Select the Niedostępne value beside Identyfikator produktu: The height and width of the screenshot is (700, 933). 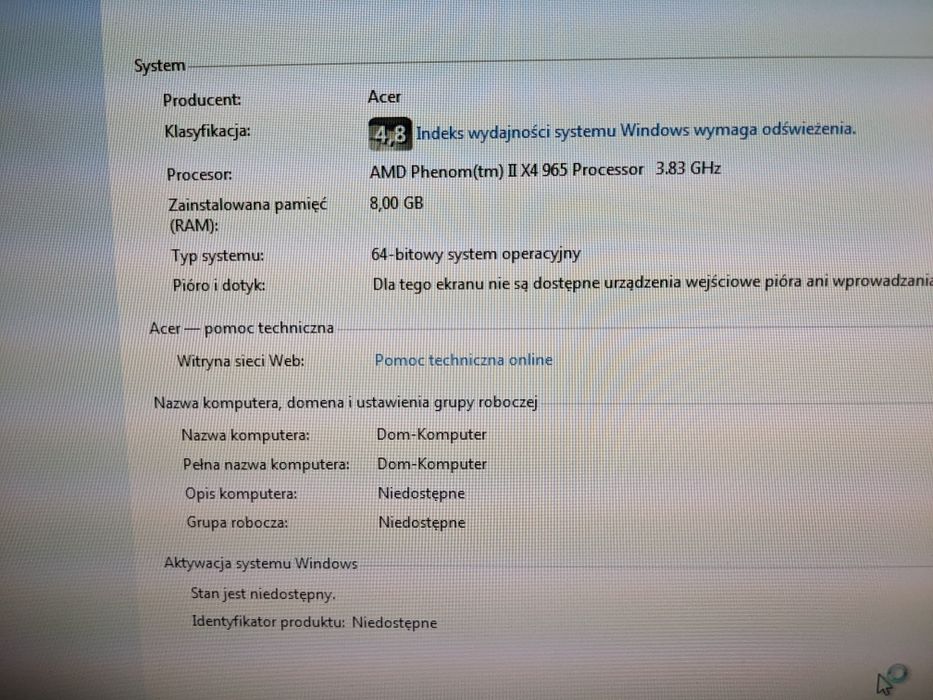pyautogui.click(x=395, y=623)
